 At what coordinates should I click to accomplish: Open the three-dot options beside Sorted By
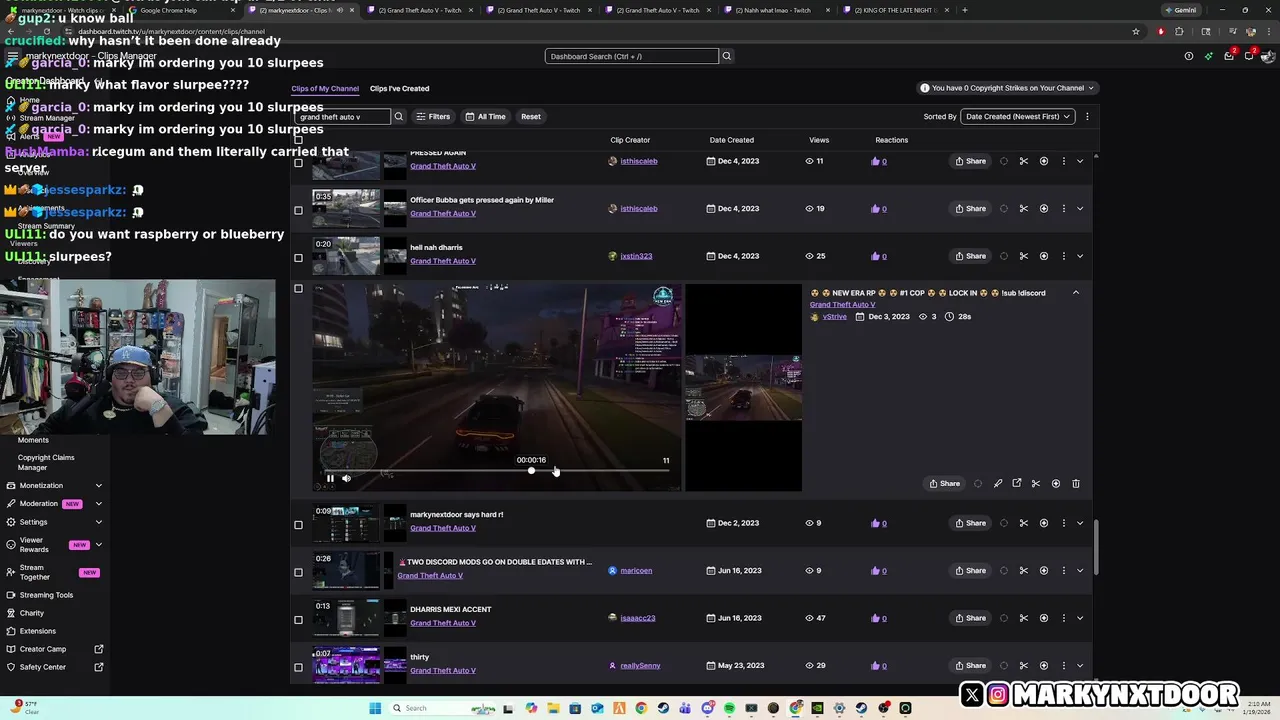(1087, 116)
